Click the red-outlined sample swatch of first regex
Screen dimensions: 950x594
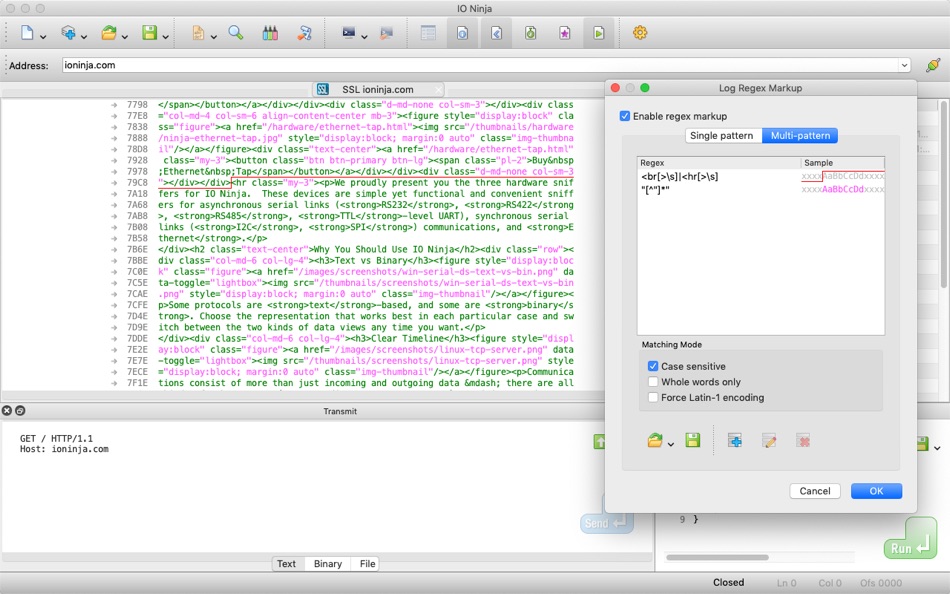(x=843, y=176)
